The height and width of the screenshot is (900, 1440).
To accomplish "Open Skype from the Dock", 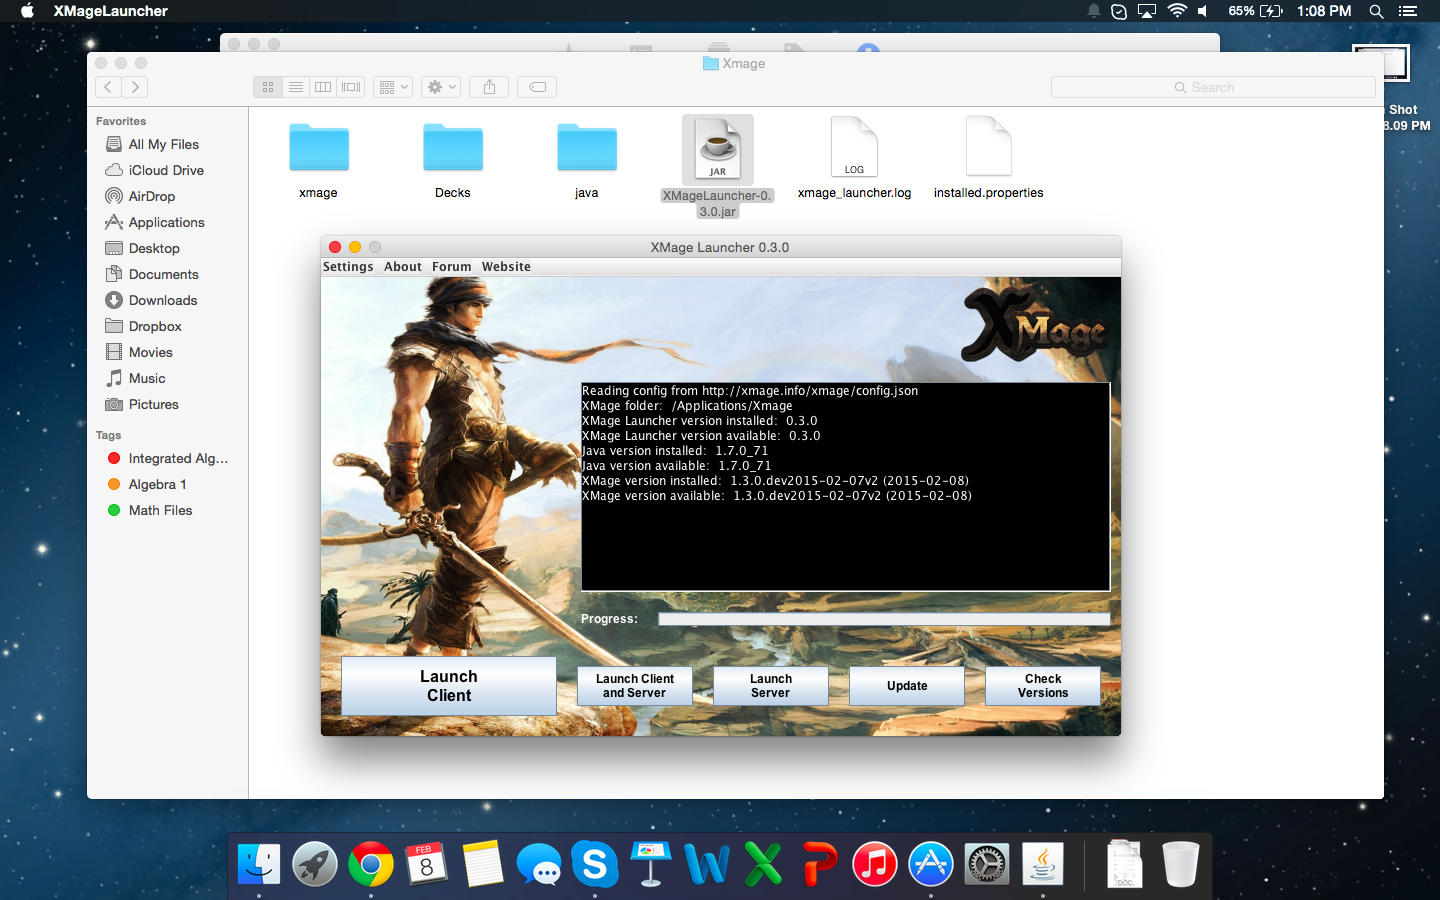I will point(595,864).
